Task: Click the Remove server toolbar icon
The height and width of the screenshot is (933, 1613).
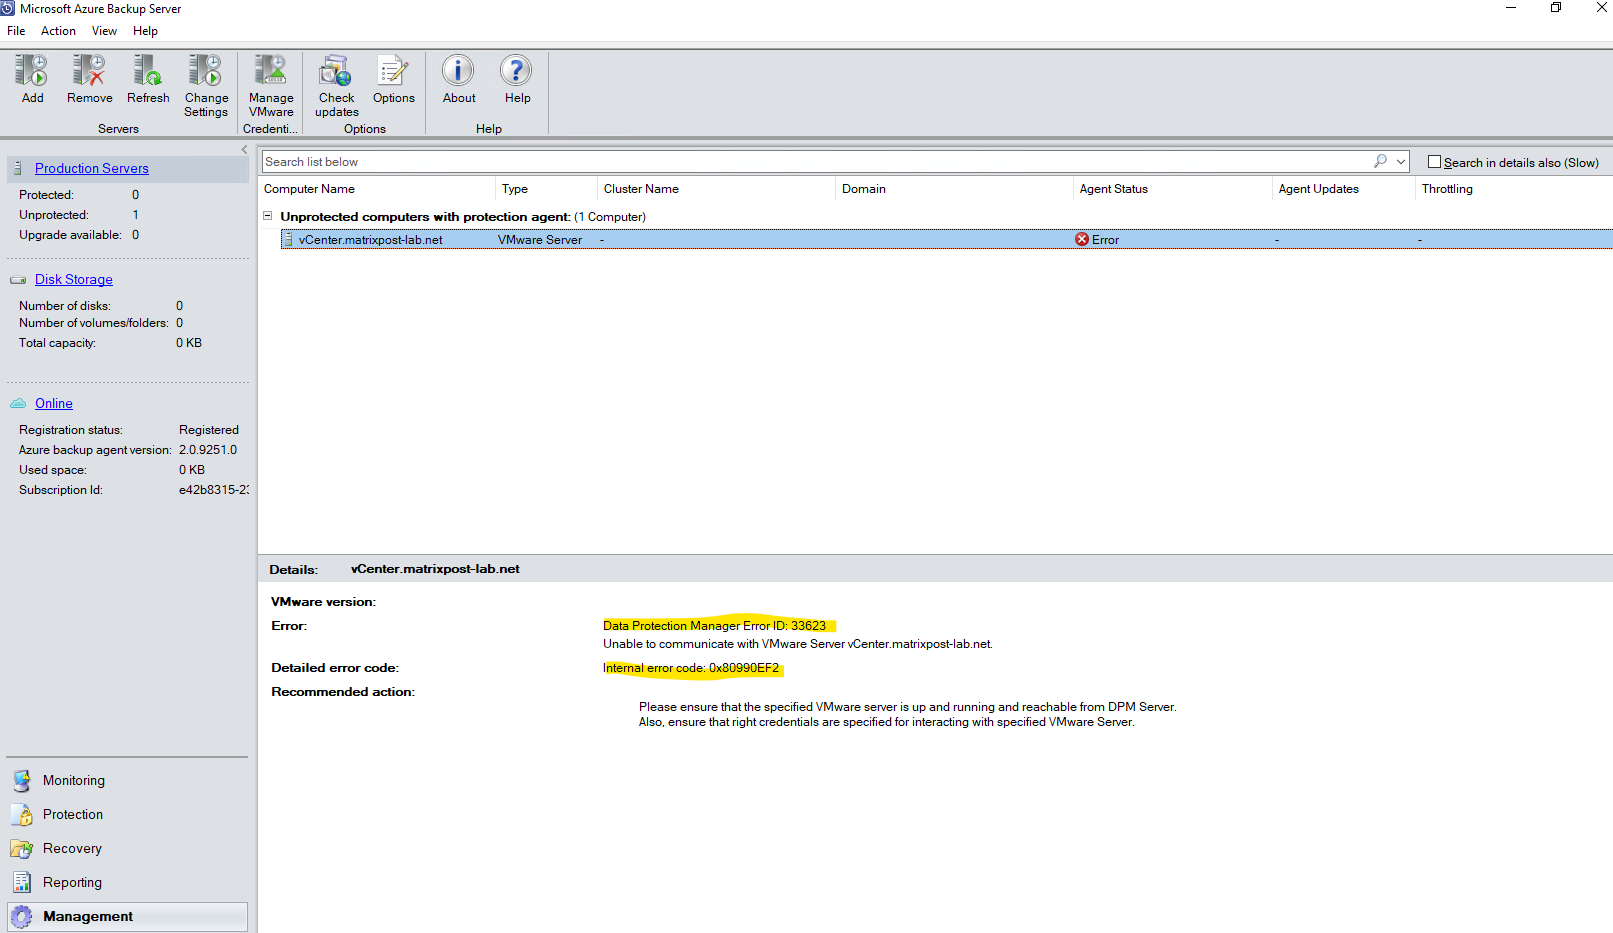Action: pyautogui.click(x=89, y=71)
